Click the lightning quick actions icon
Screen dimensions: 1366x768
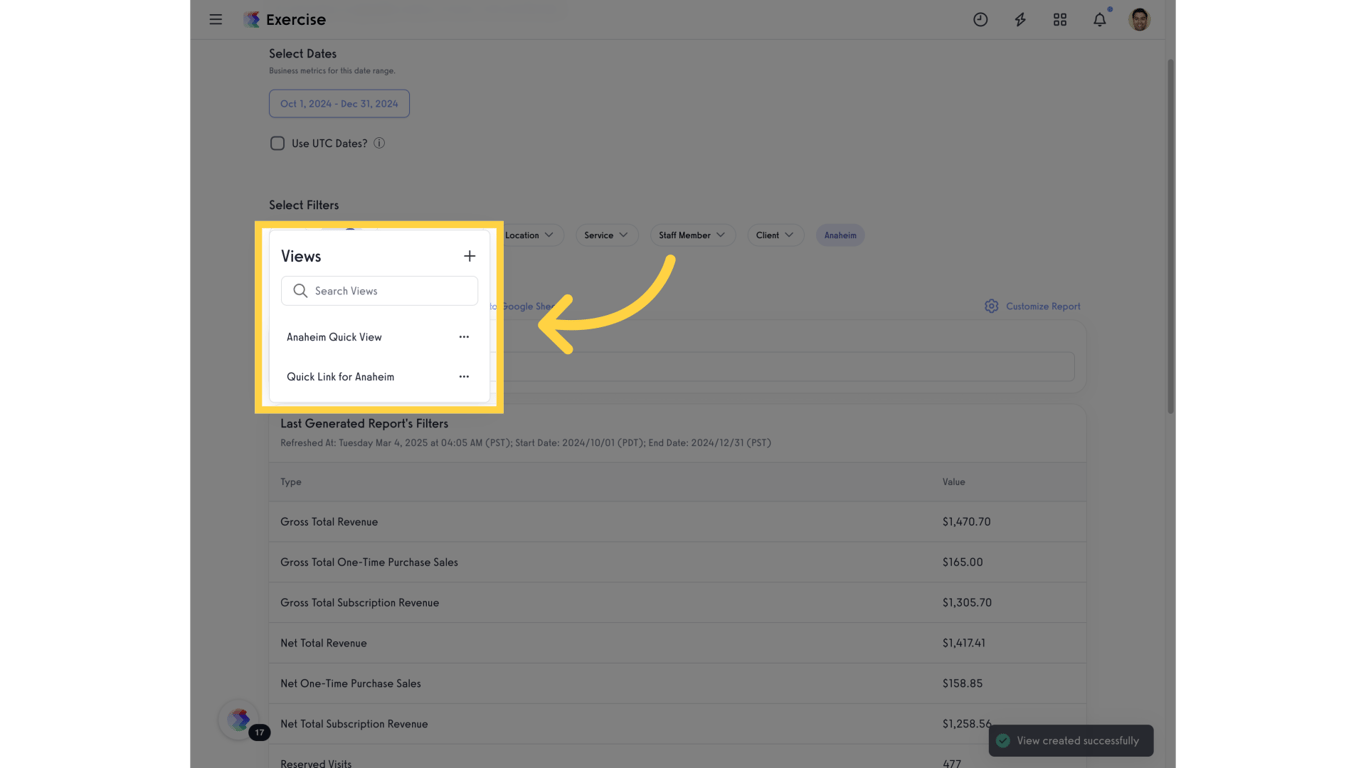pos(1020,19)
